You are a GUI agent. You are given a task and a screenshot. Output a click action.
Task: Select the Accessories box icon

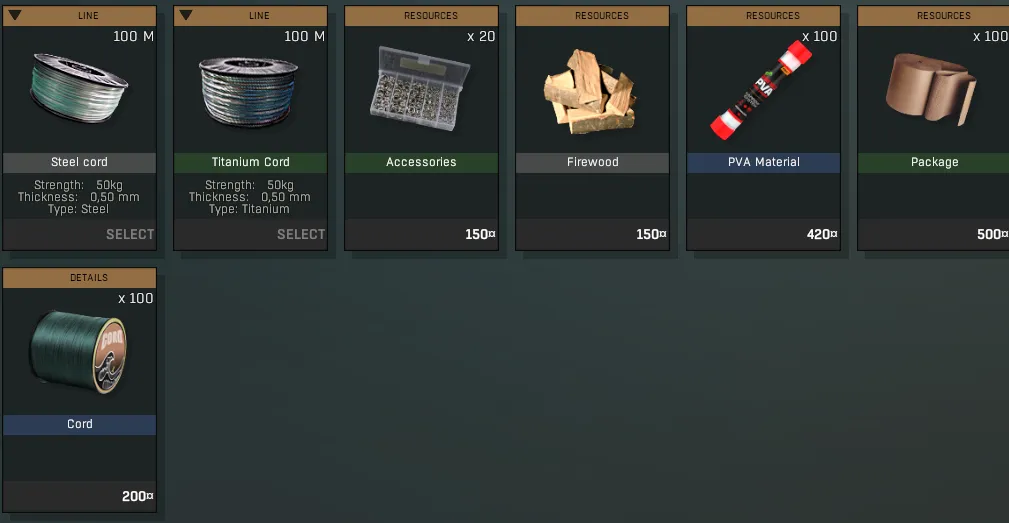coord(420,88)
